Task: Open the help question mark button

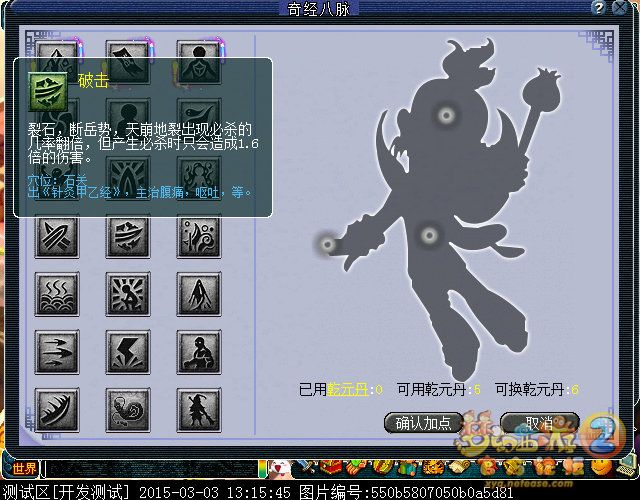Action: click(598, 8)
